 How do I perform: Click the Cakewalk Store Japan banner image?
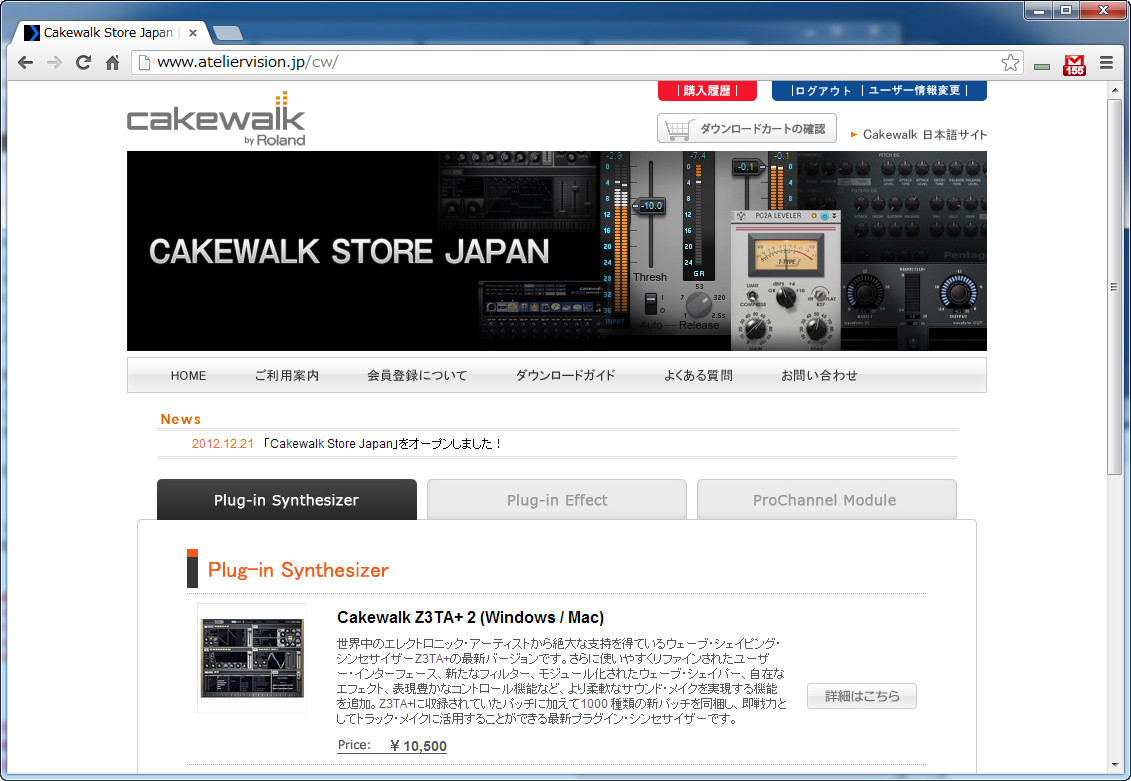(557, 251)
